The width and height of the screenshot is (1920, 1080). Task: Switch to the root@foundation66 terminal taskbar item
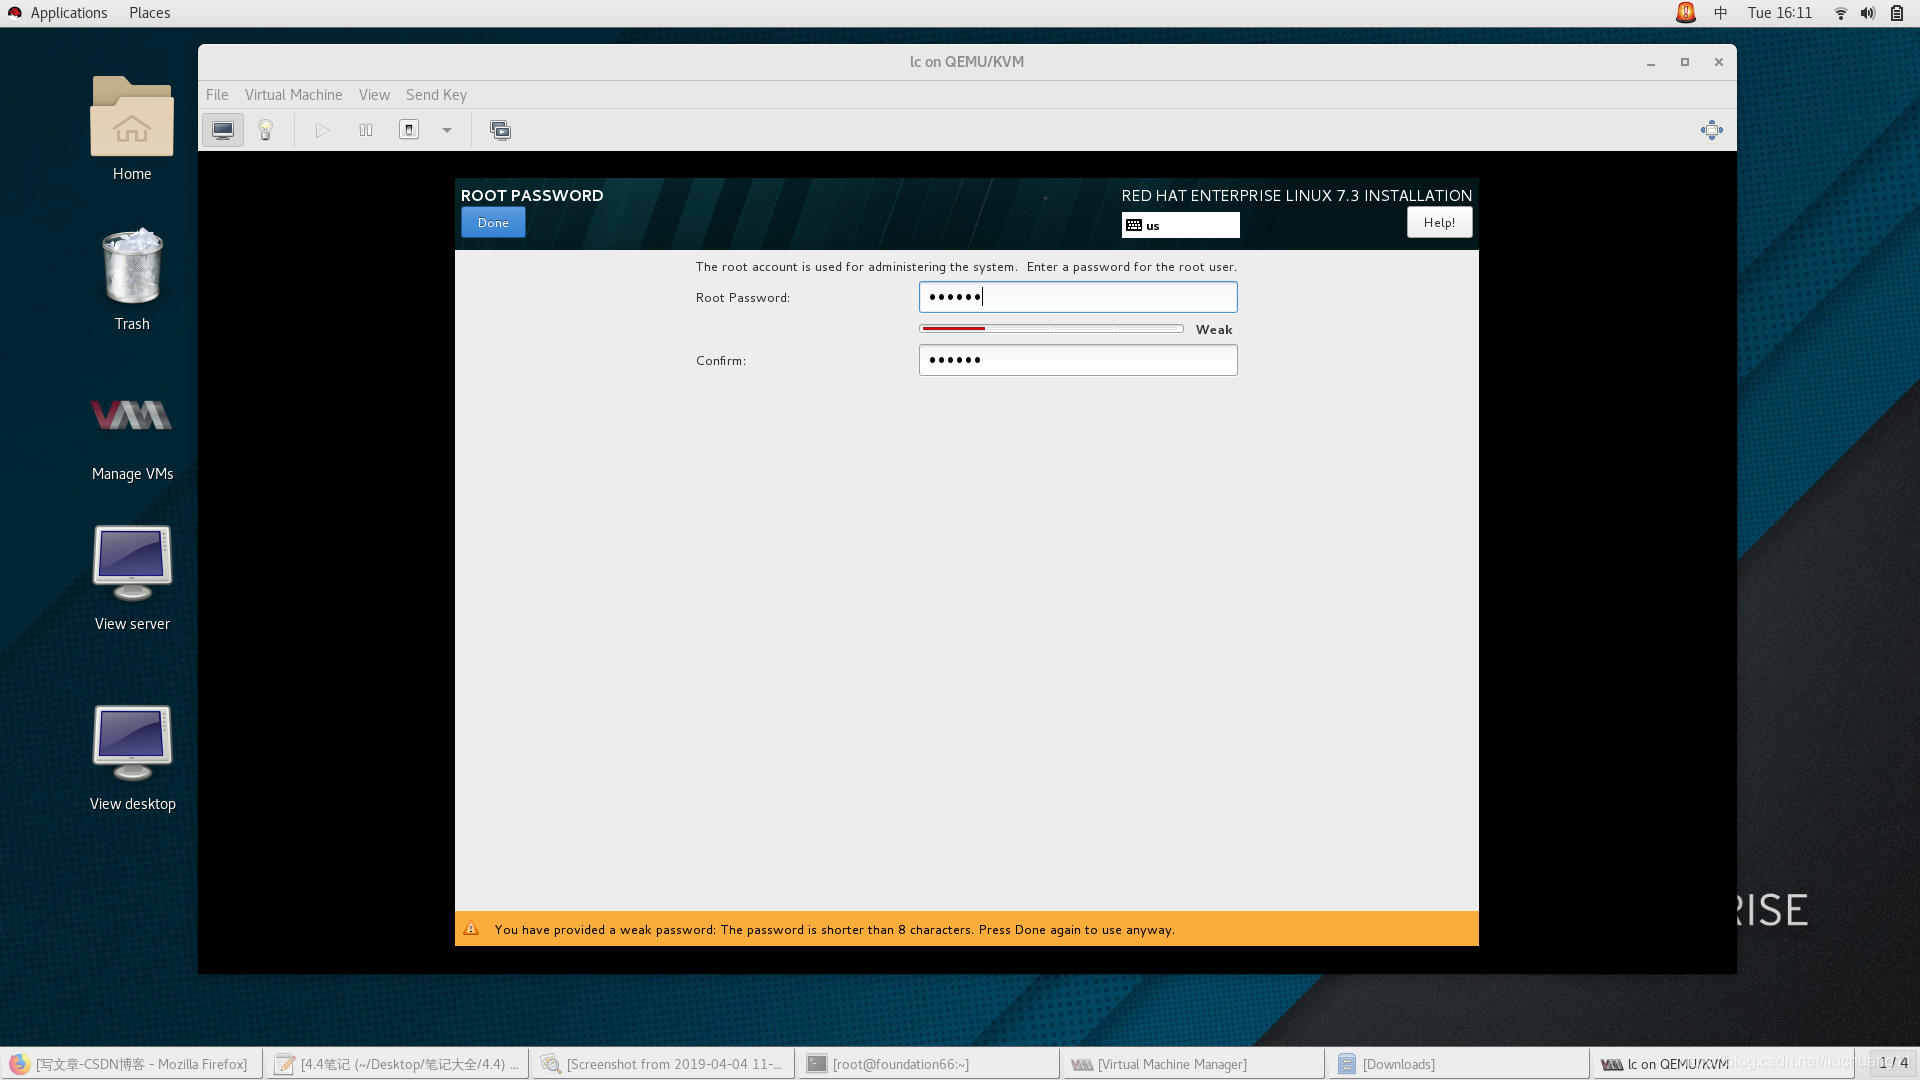tap(929, 1064)
